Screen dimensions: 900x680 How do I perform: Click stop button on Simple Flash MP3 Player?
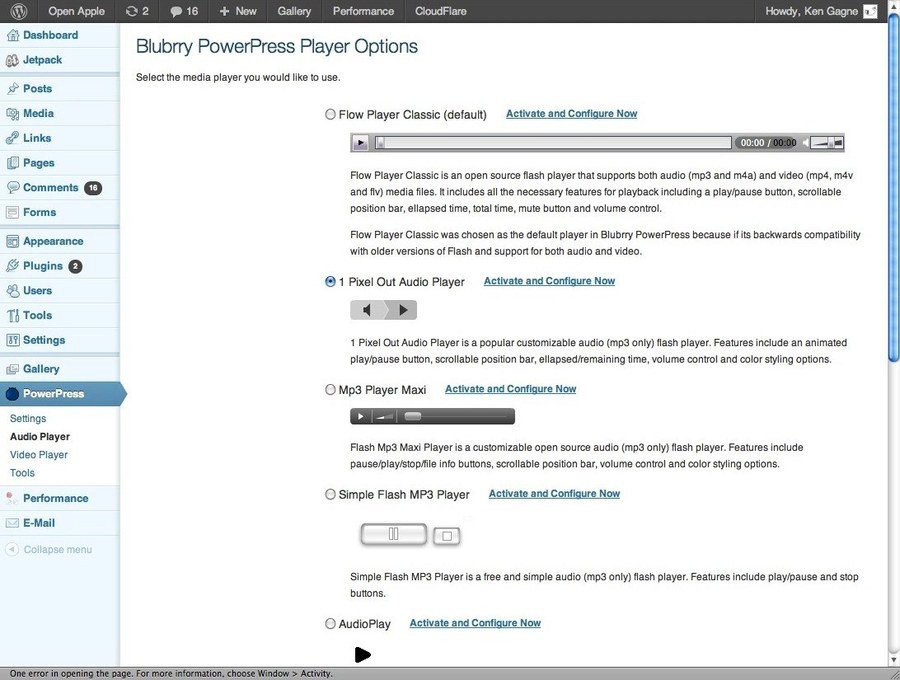447,536
